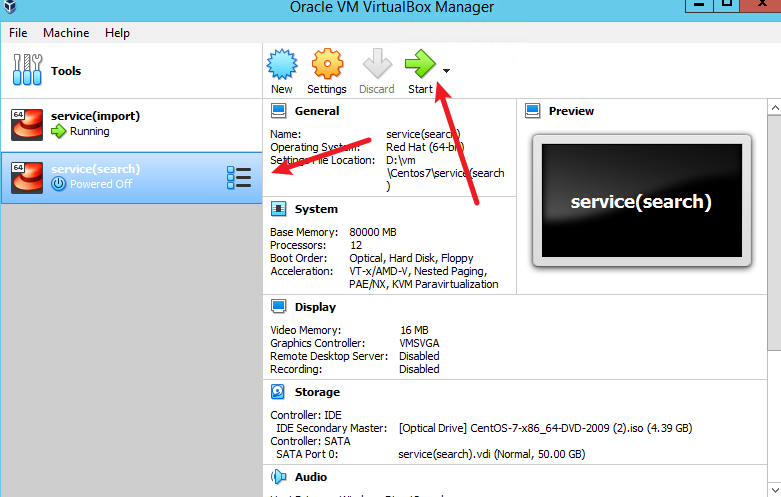781x497 pixels.
Task: Open the service(search) machine tools menu icon
Action: [x=239, y=178]
